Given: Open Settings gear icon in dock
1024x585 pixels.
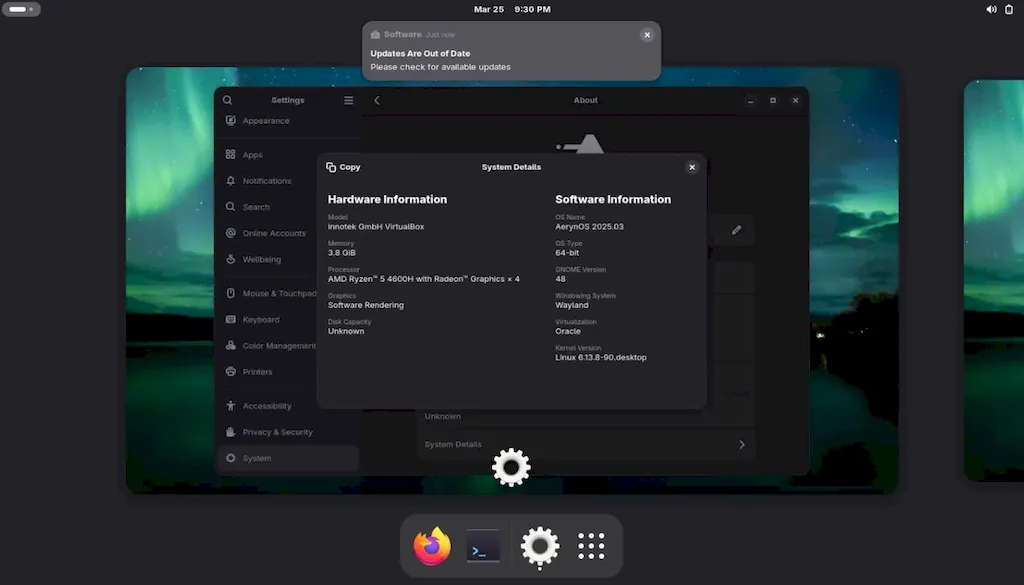Looking at the screenshot, I should (539, 546).
